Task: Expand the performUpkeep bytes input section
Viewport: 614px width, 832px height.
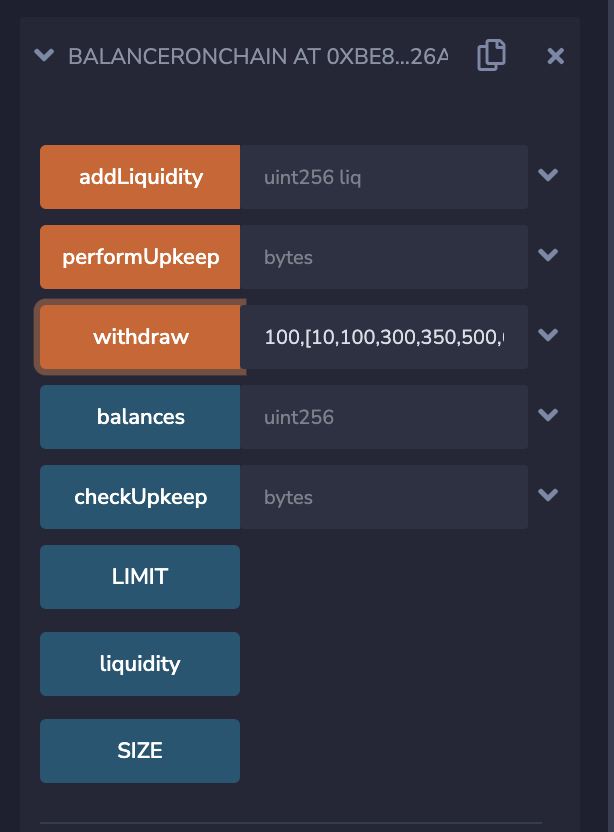Action: [548, 254]
